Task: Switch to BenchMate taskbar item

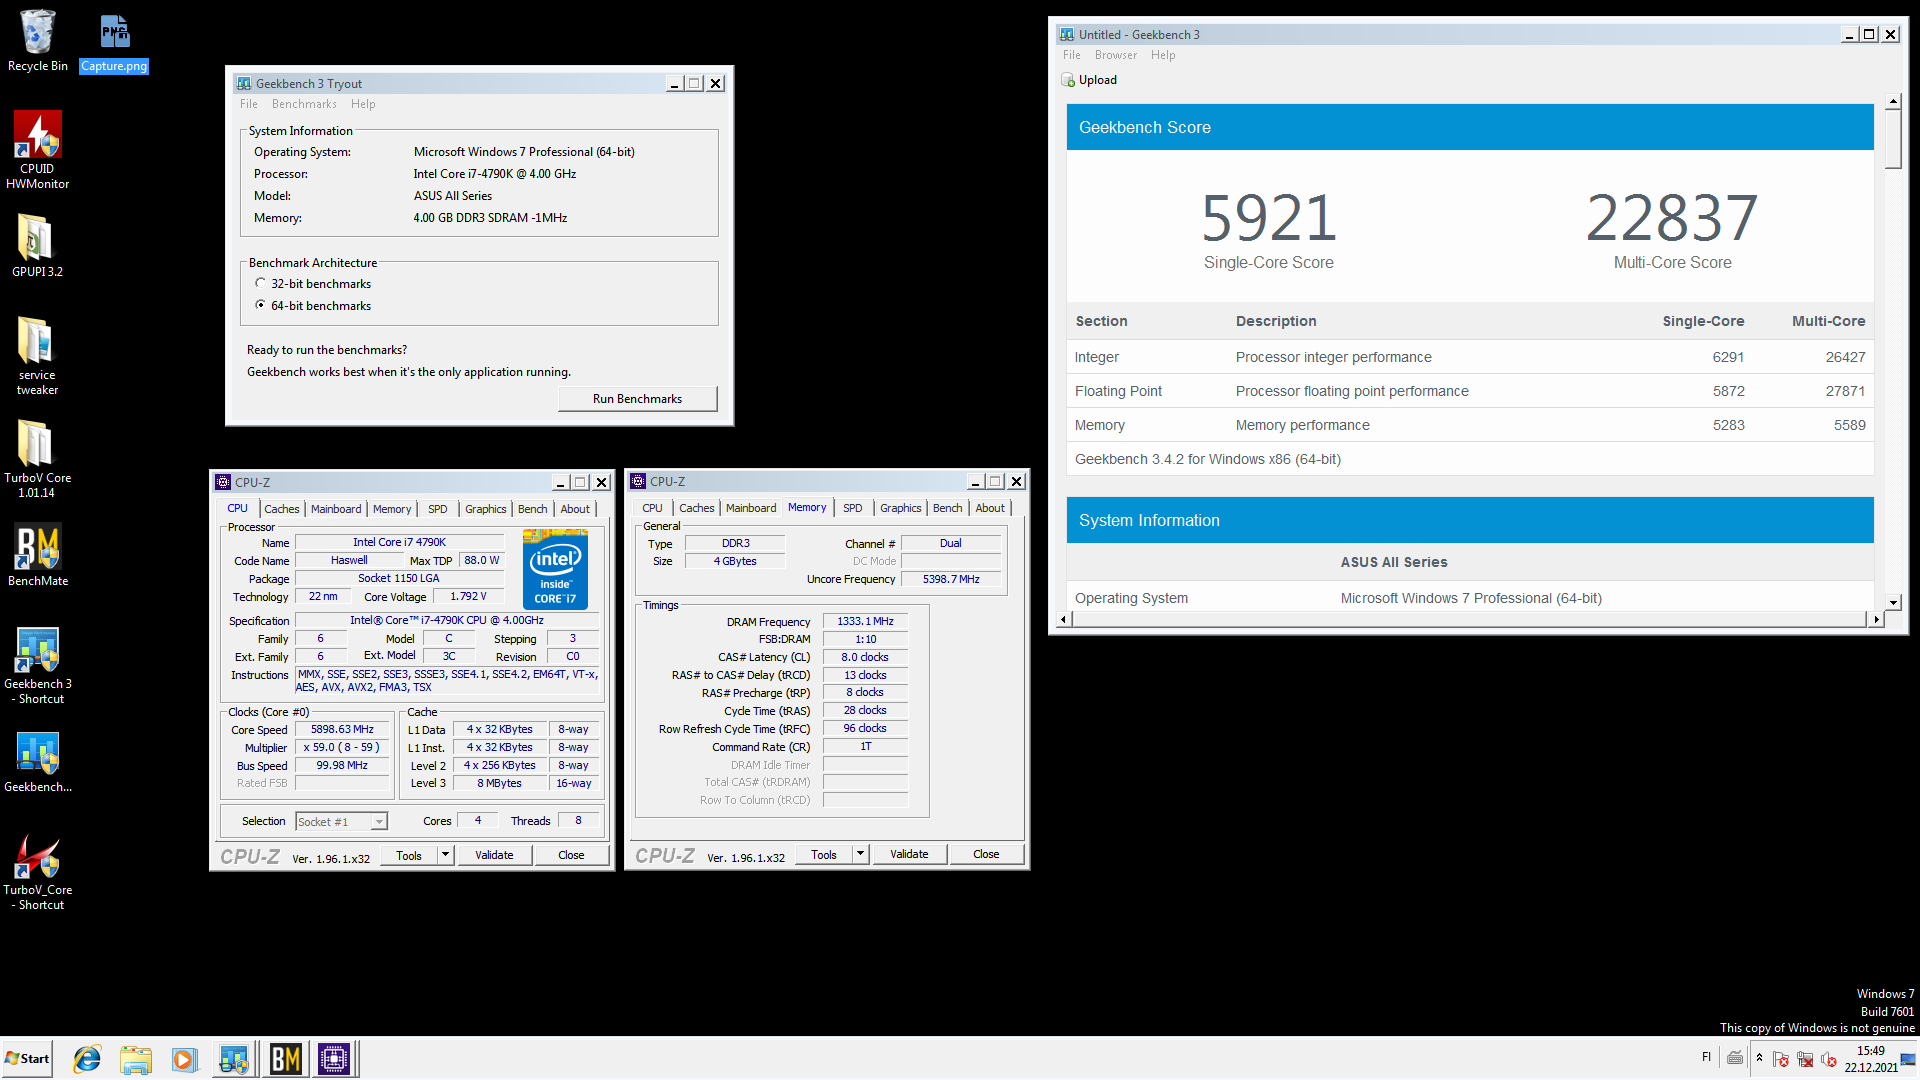Action: pyautogui.click(x=285, y=1059)
